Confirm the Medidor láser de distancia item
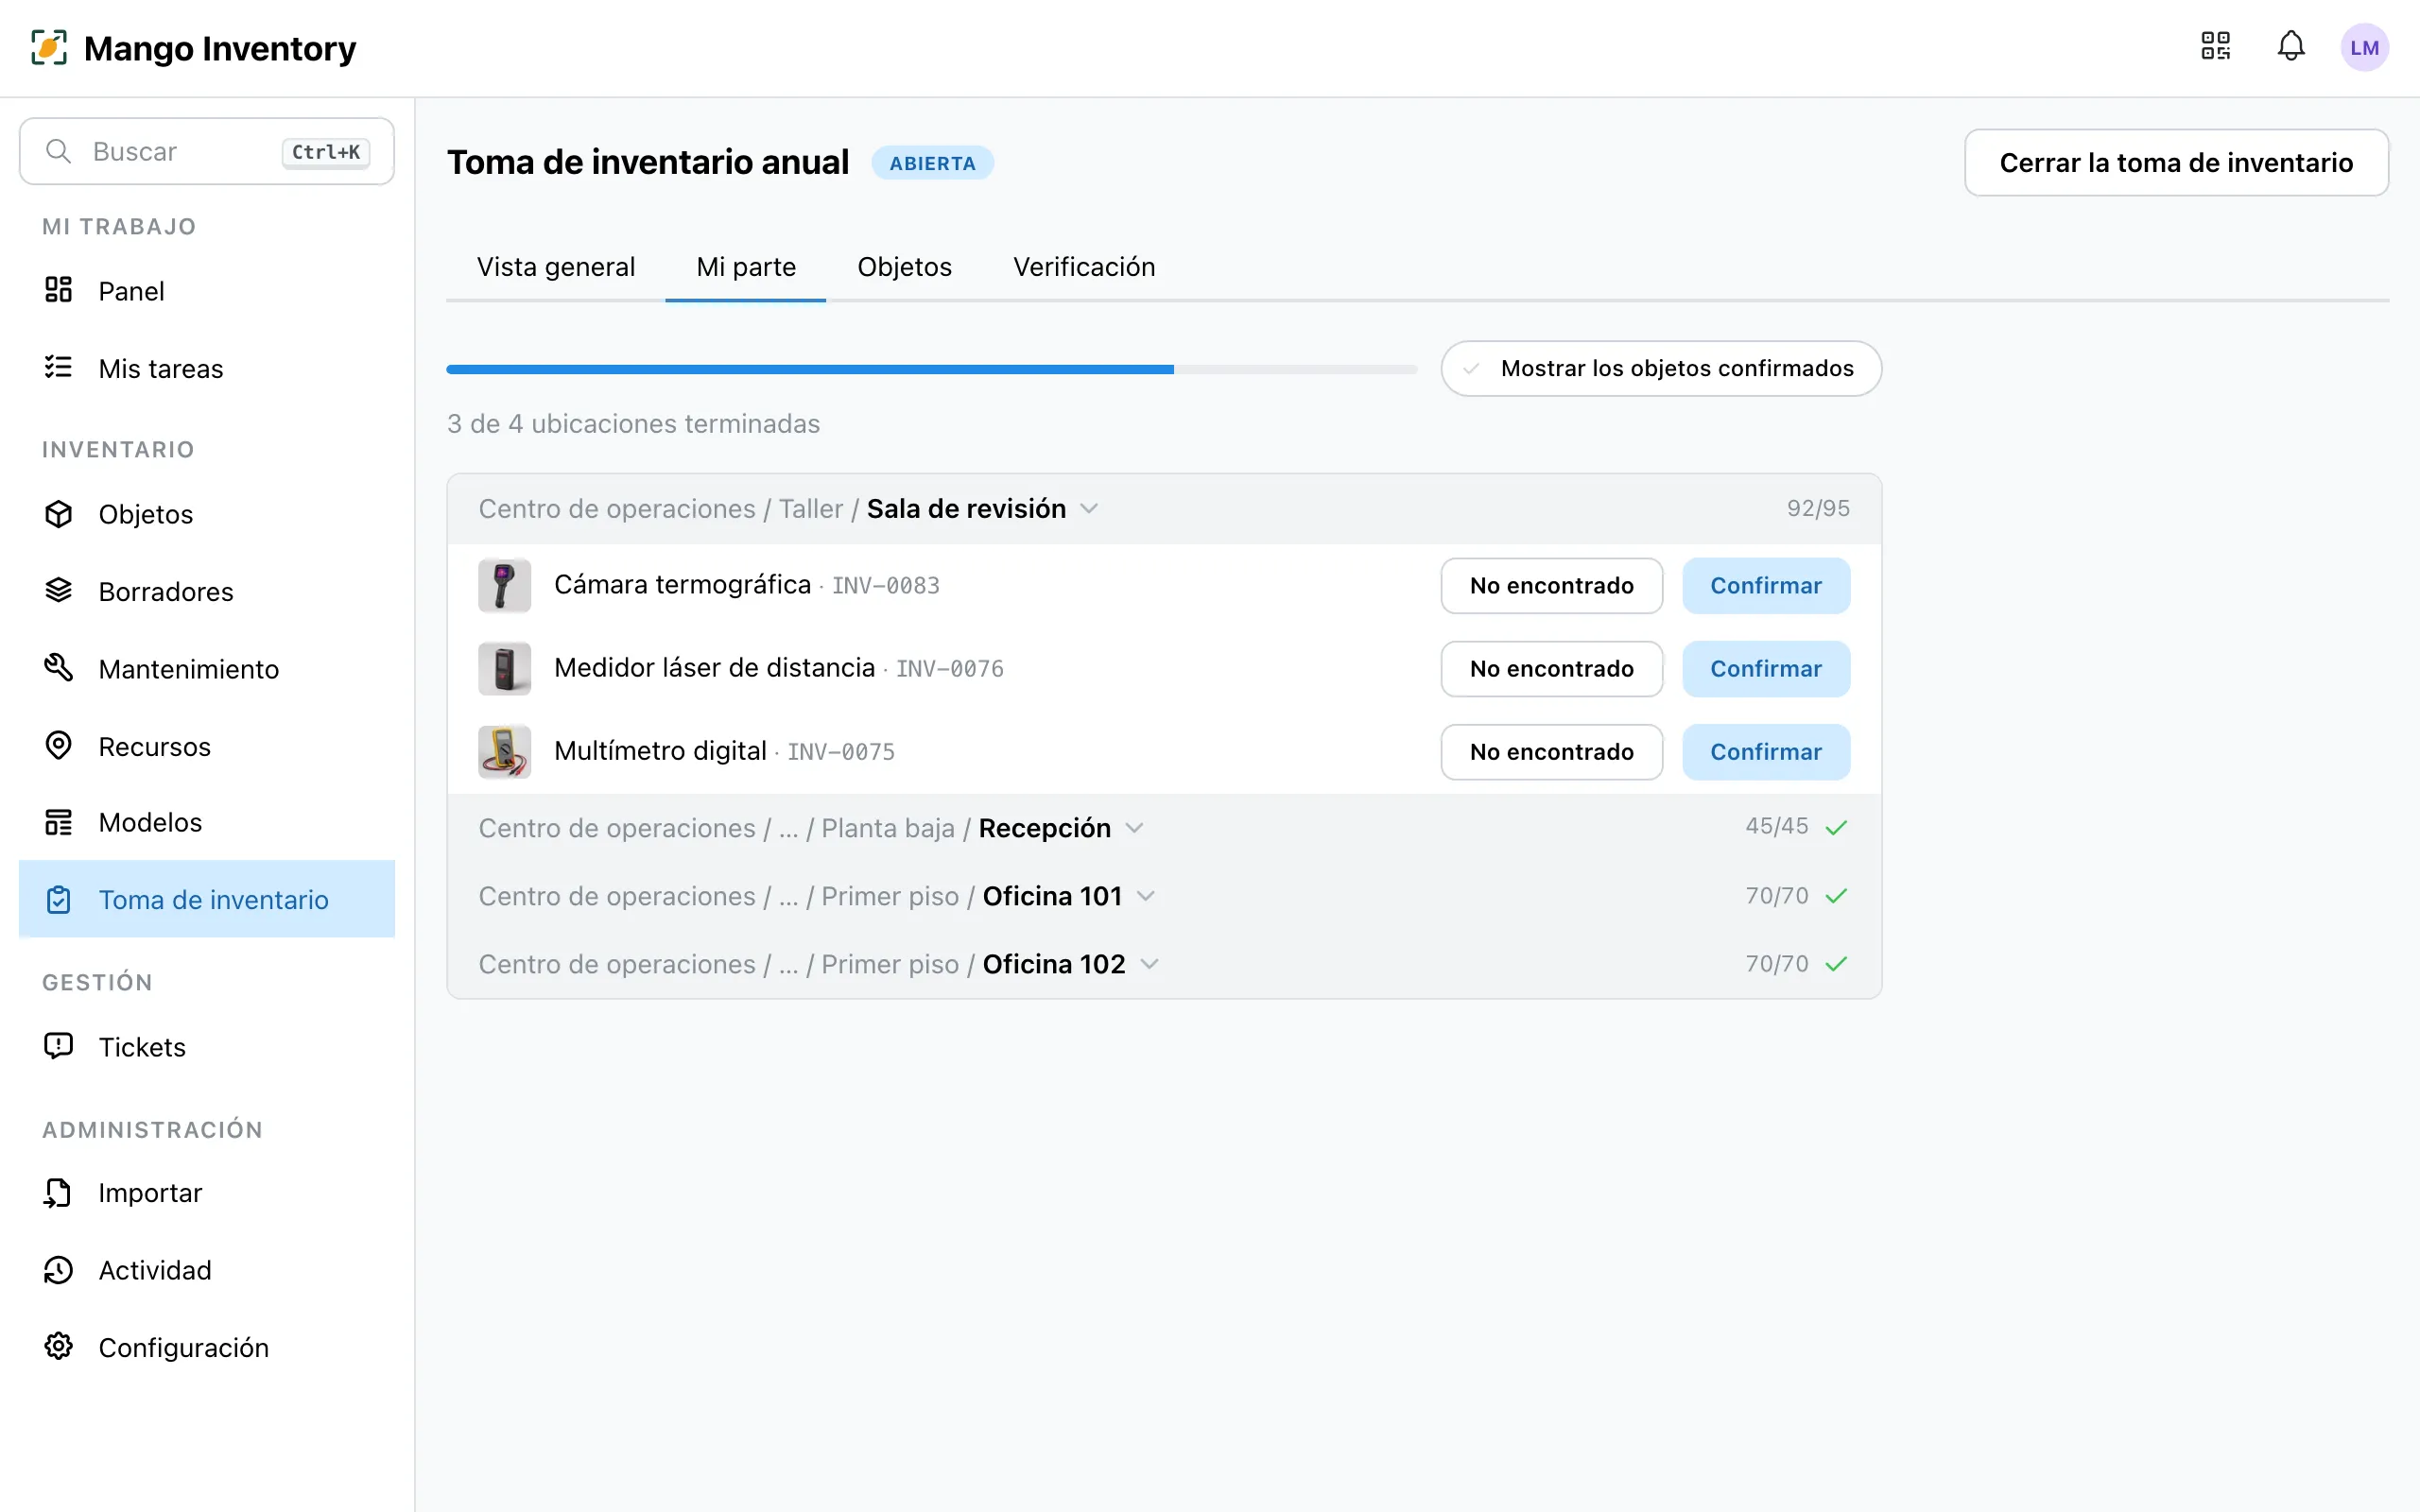The width and height of the screenshot is (2420, 1512). pyautogui.click(x=1766, y=669)
